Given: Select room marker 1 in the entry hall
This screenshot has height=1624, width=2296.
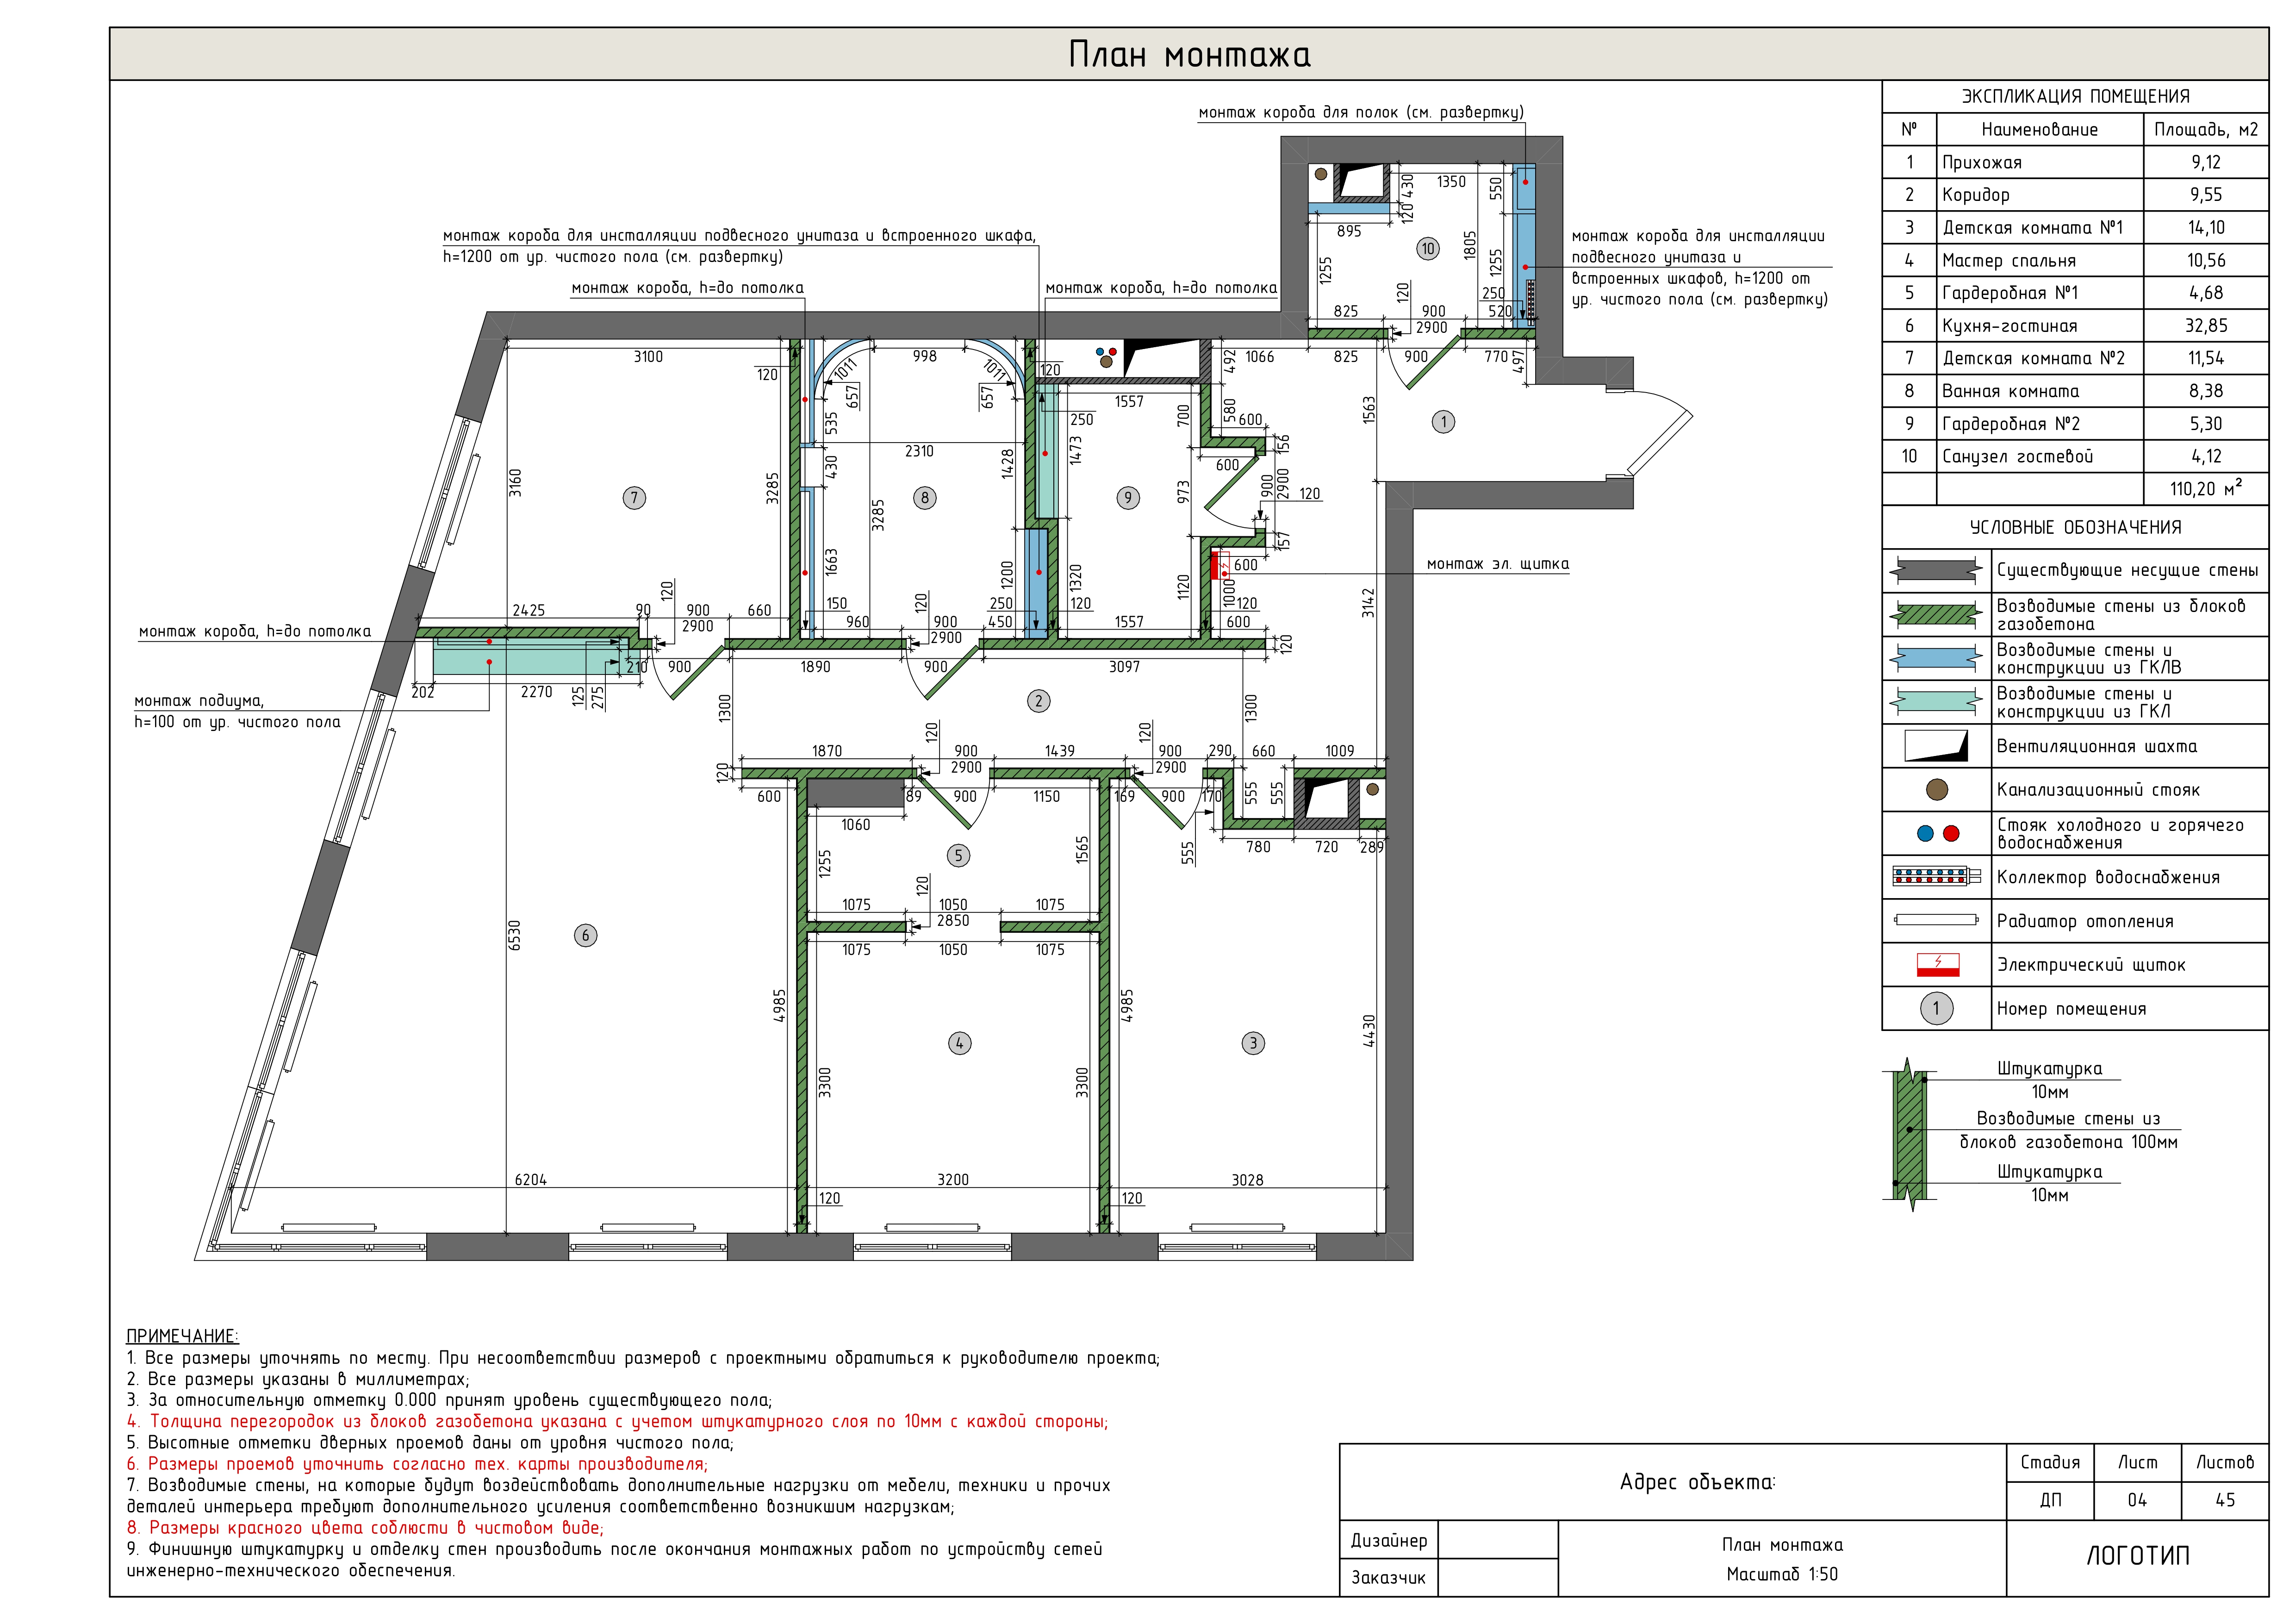Looking at the screenshot, I should 1443,422.
